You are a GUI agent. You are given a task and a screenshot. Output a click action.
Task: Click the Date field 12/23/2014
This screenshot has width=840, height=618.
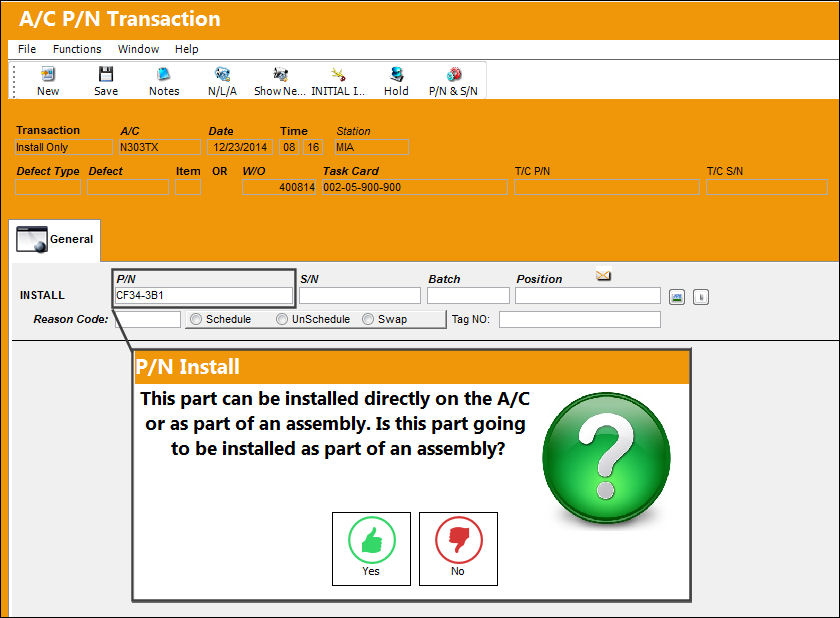[240, 147]
